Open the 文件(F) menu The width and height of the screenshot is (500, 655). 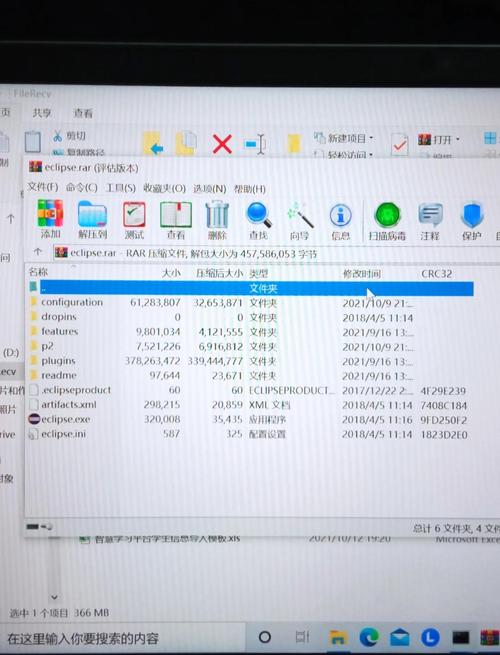coord(43,187)
